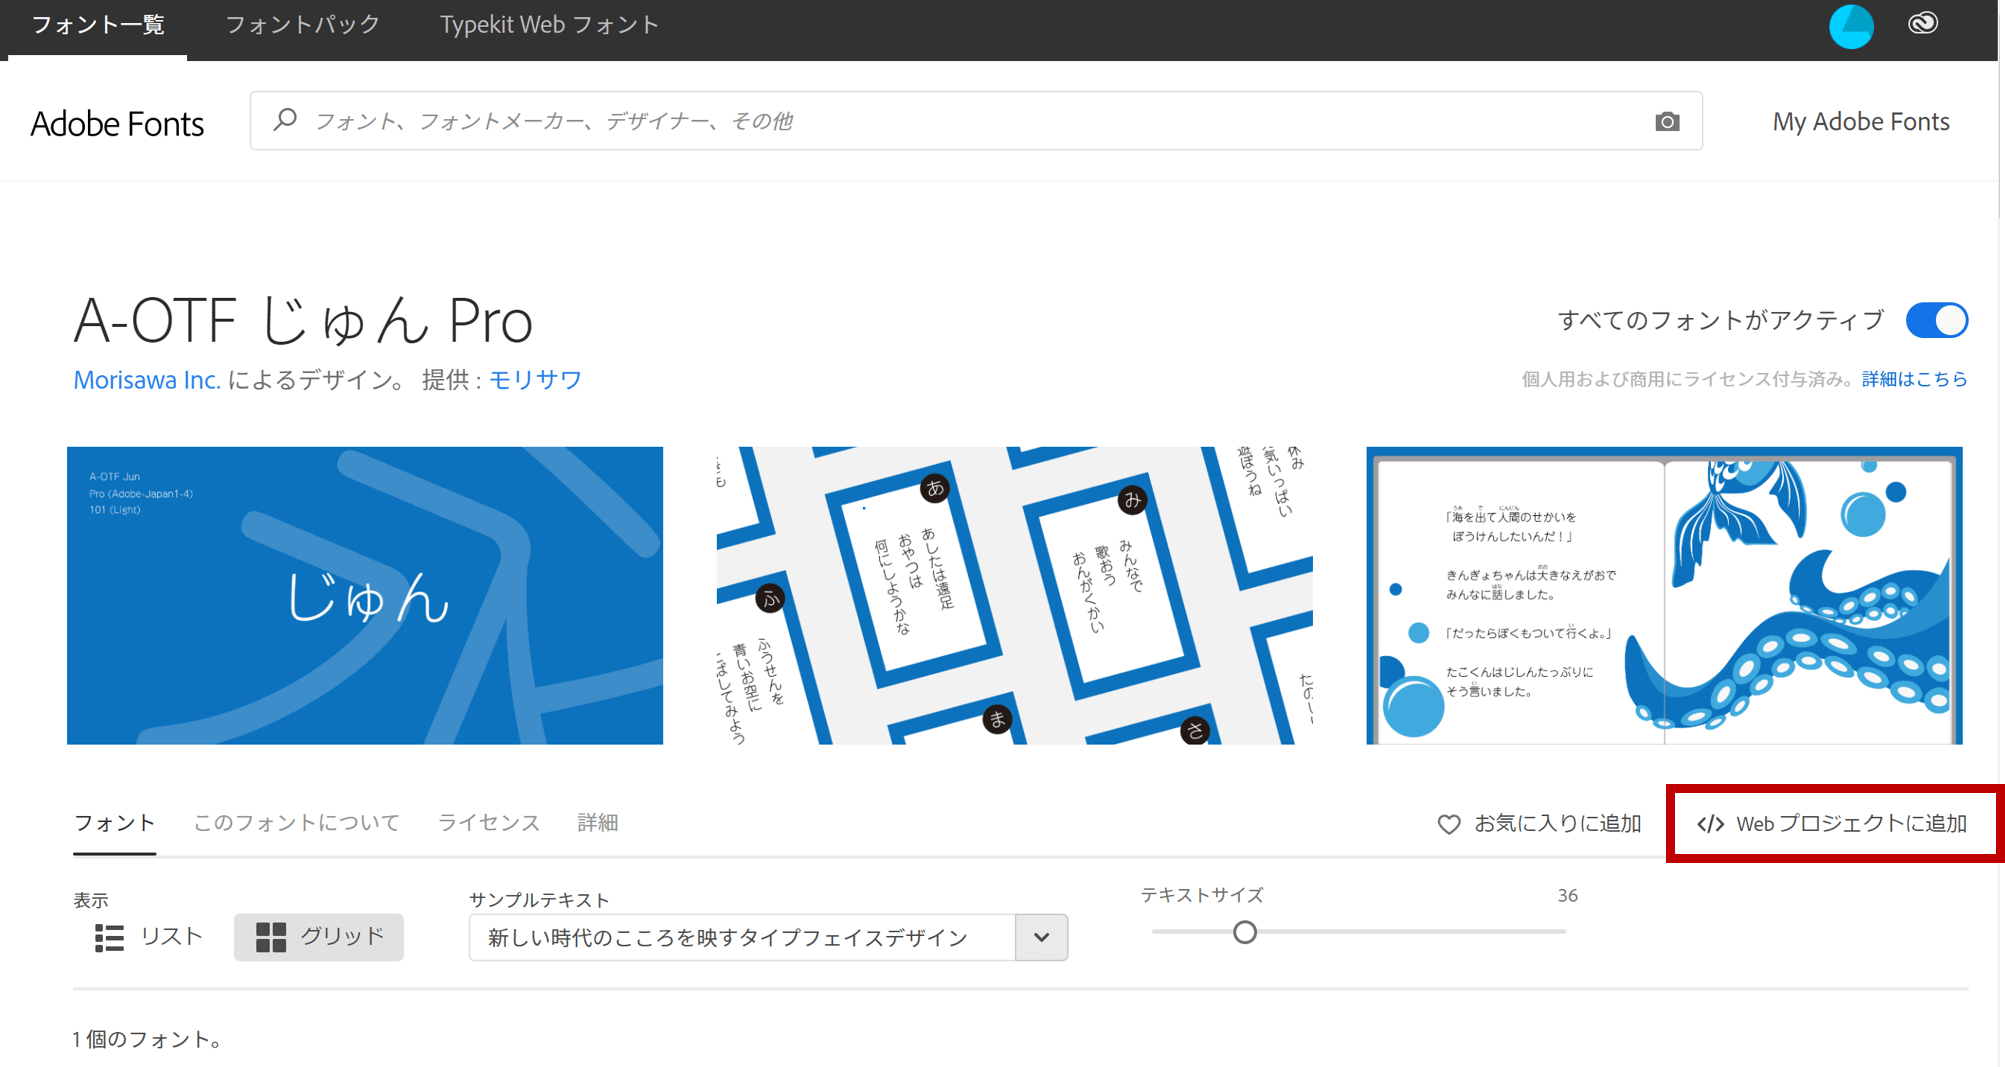2005x1067 pixels.
Task: Open the blue user avatar
Action: 1850,26
